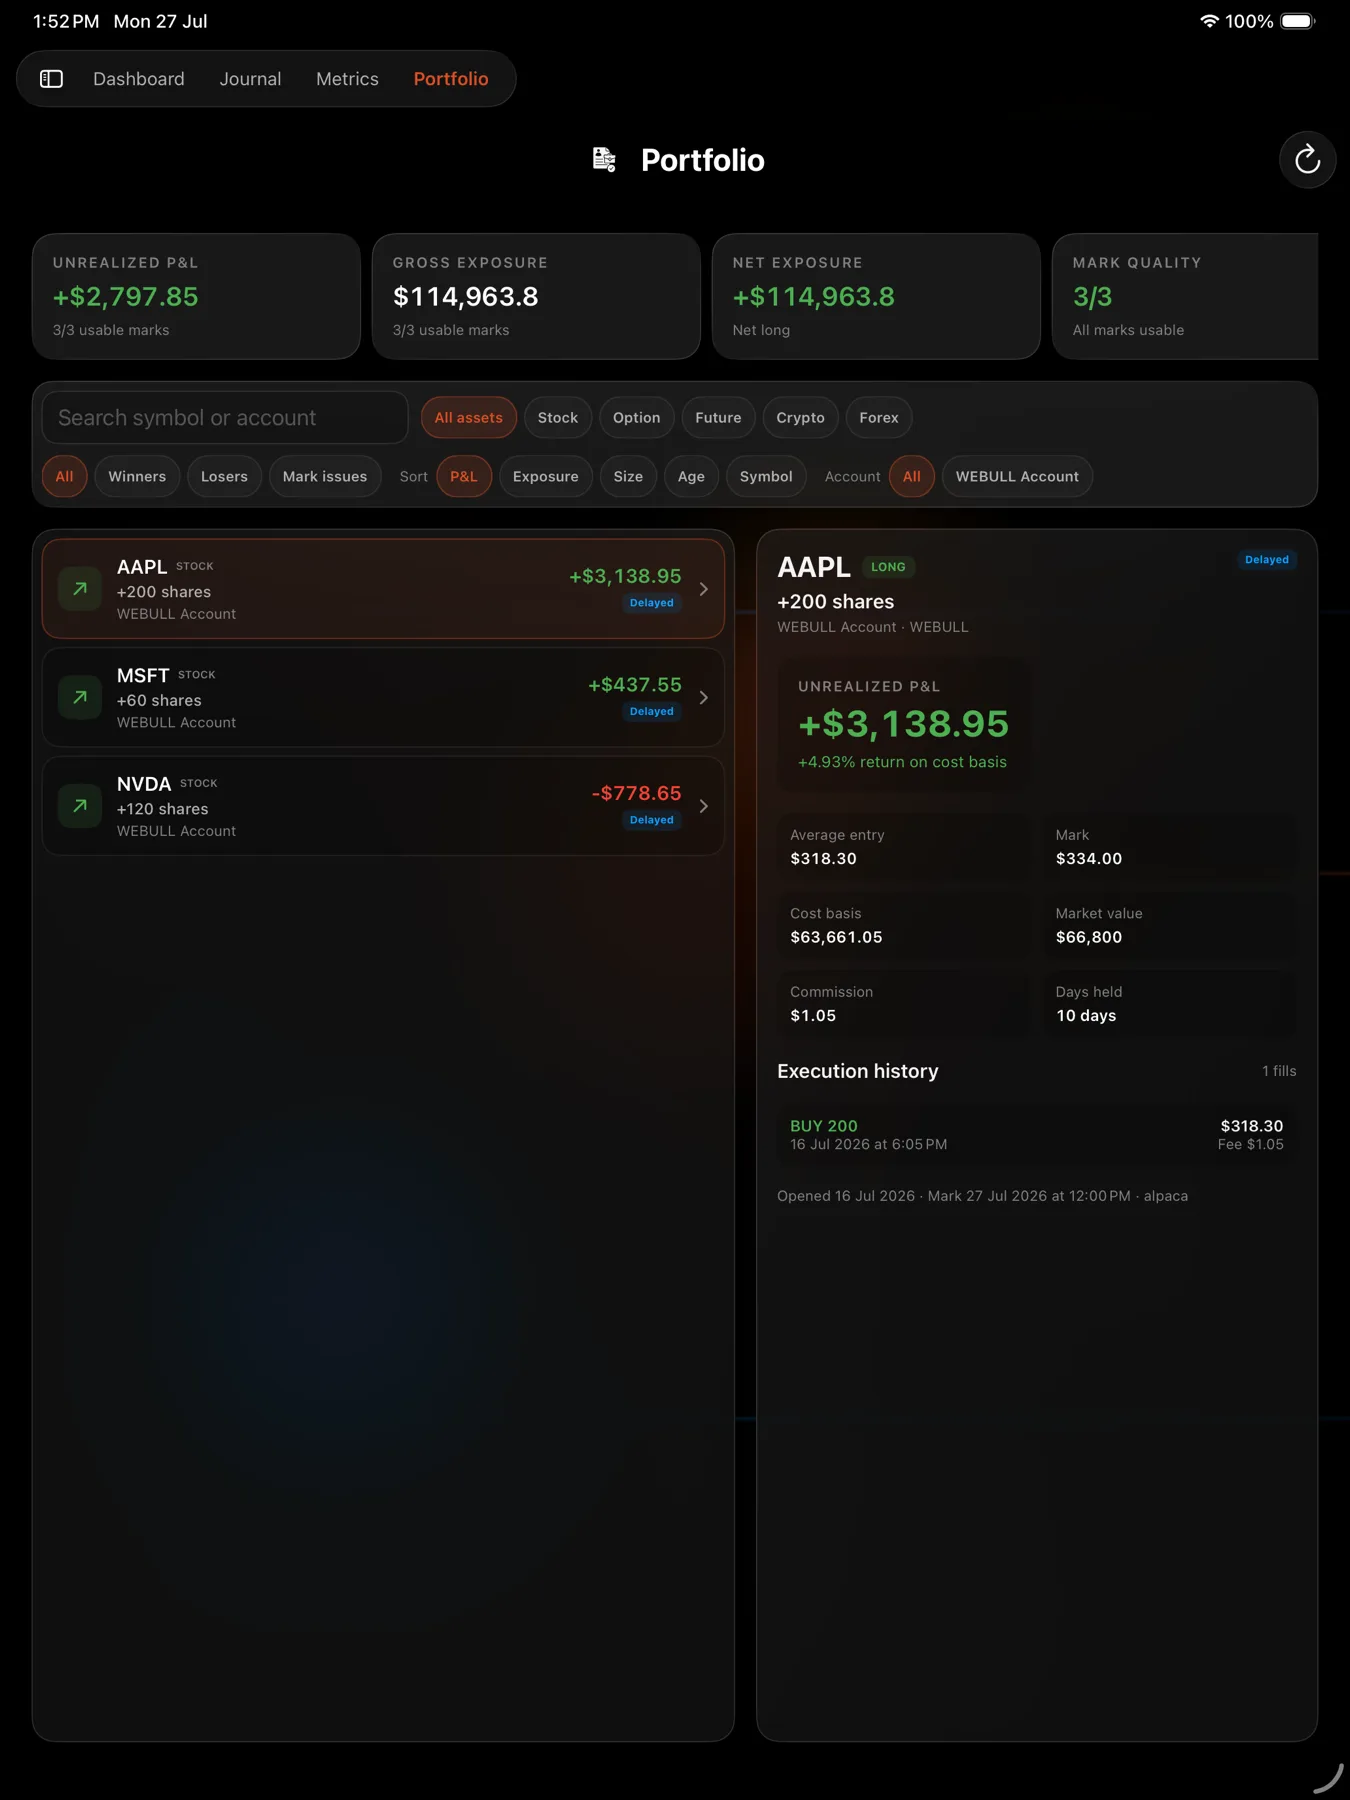Click the Cost basis $63,661.05 value

[x=836, y=937]
